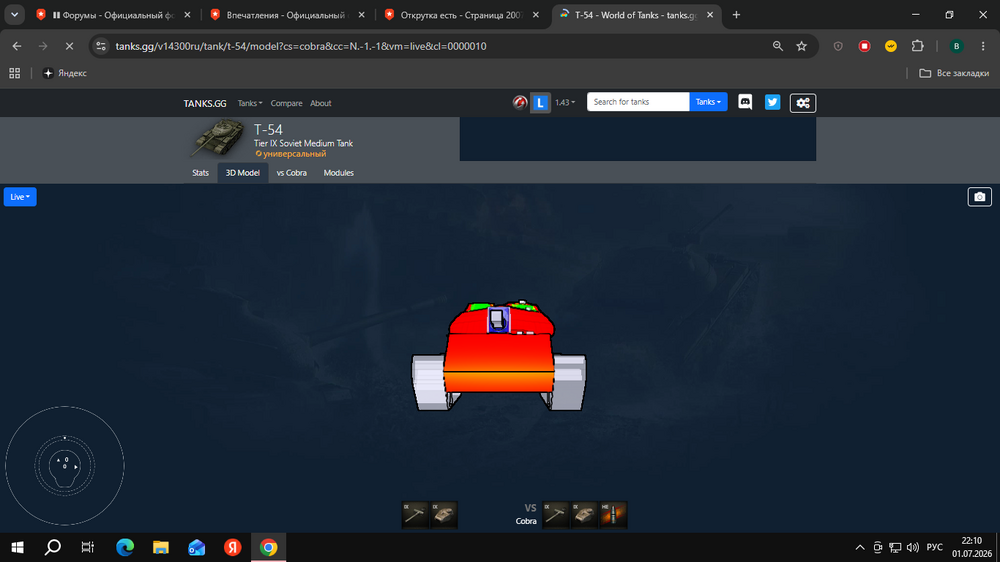Open the profile avatar B
Image resolution: width=1000 pixels, height=562 pixels.
(956, 46)
